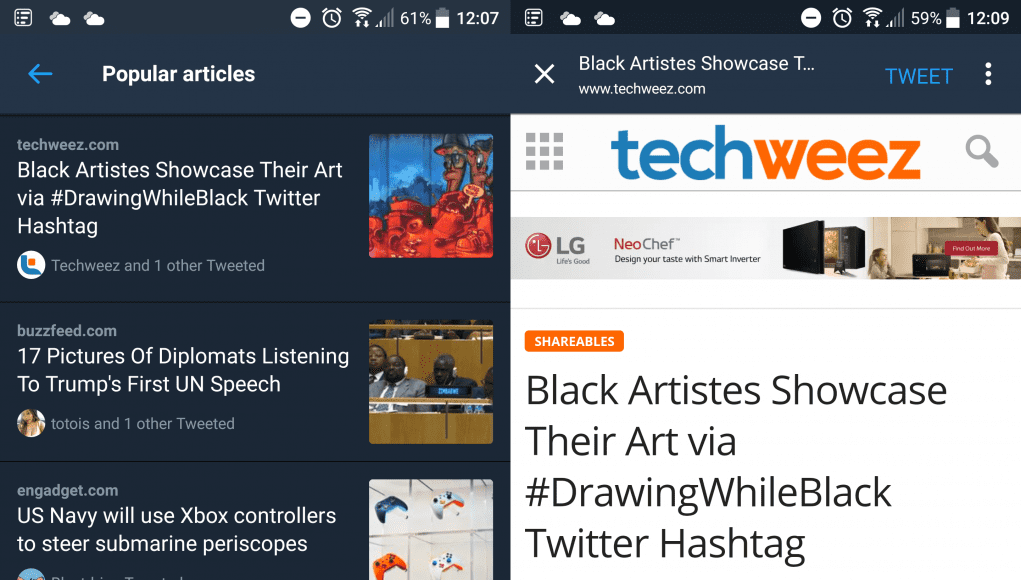This screenshot has width=1021, height=580.
Task: Tap the 'Black Artistes Showcase T...' page title
Action: click(697, 63)
